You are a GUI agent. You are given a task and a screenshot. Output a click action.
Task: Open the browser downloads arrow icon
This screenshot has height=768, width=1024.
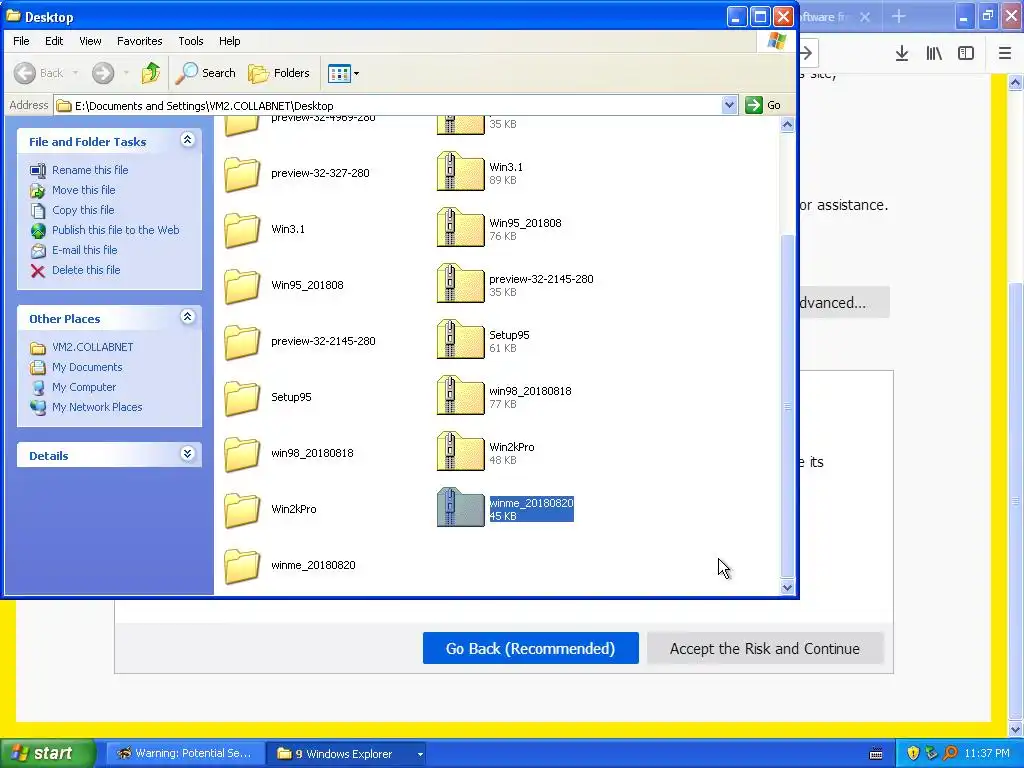coord(902,54)
